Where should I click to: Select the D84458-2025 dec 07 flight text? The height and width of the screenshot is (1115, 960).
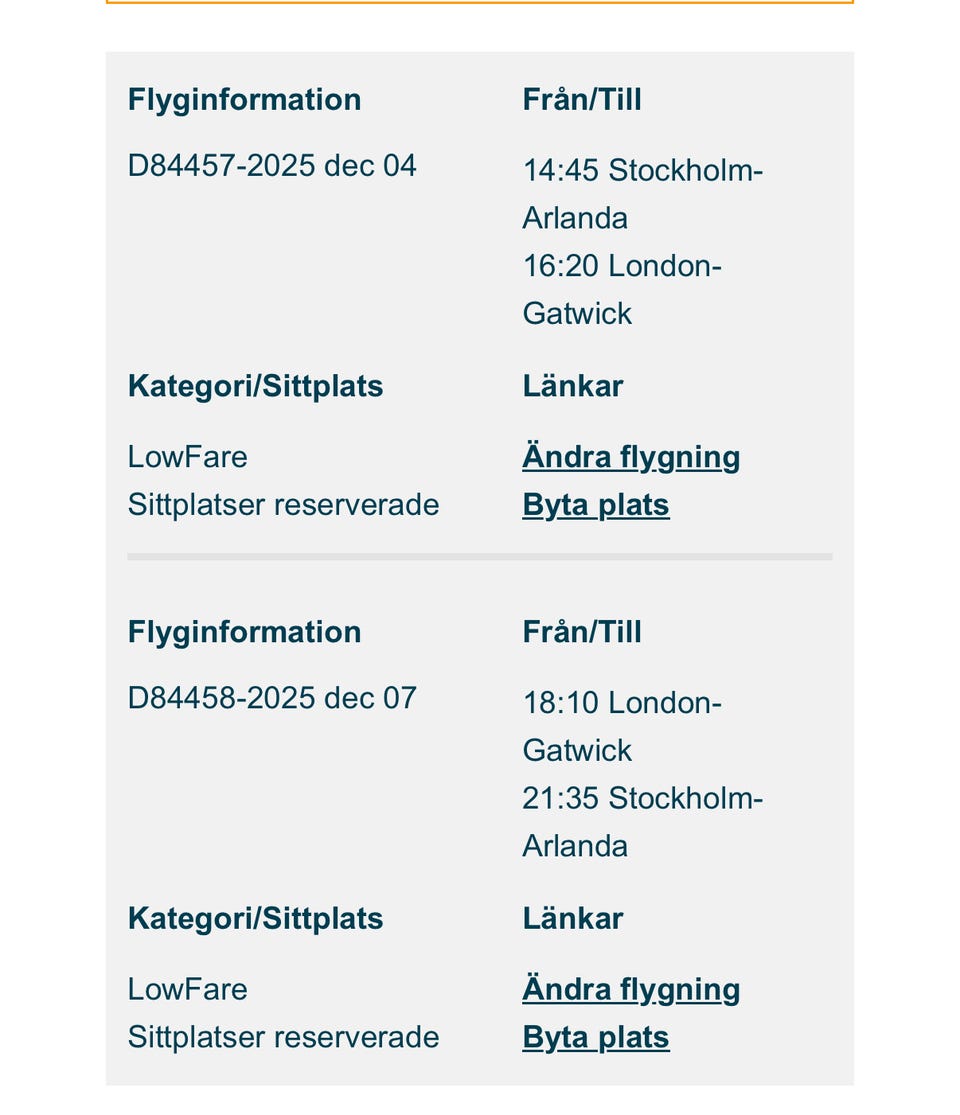coord(272,697)
